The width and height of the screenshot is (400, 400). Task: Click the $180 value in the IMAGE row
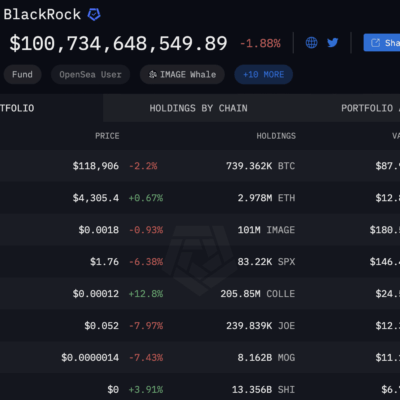(385, 230)
